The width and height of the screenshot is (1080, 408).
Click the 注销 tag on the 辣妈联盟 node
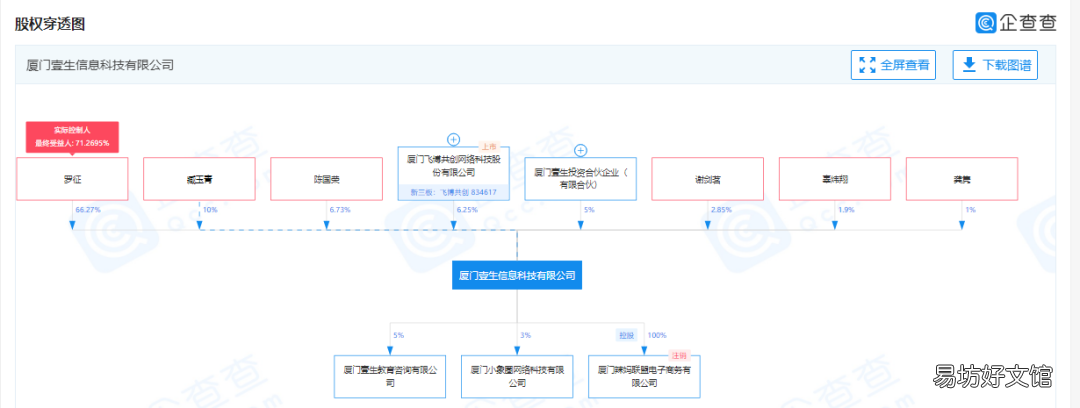click(x=679, y=356)
